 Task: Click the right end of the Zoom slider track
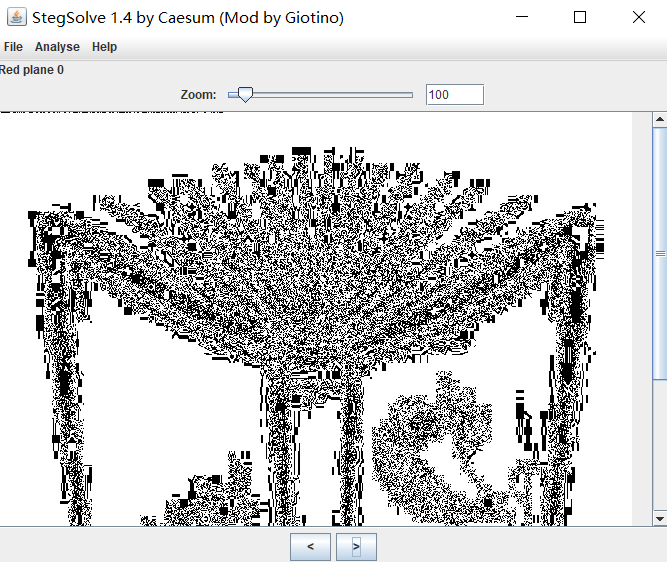(x=410, y=95)
